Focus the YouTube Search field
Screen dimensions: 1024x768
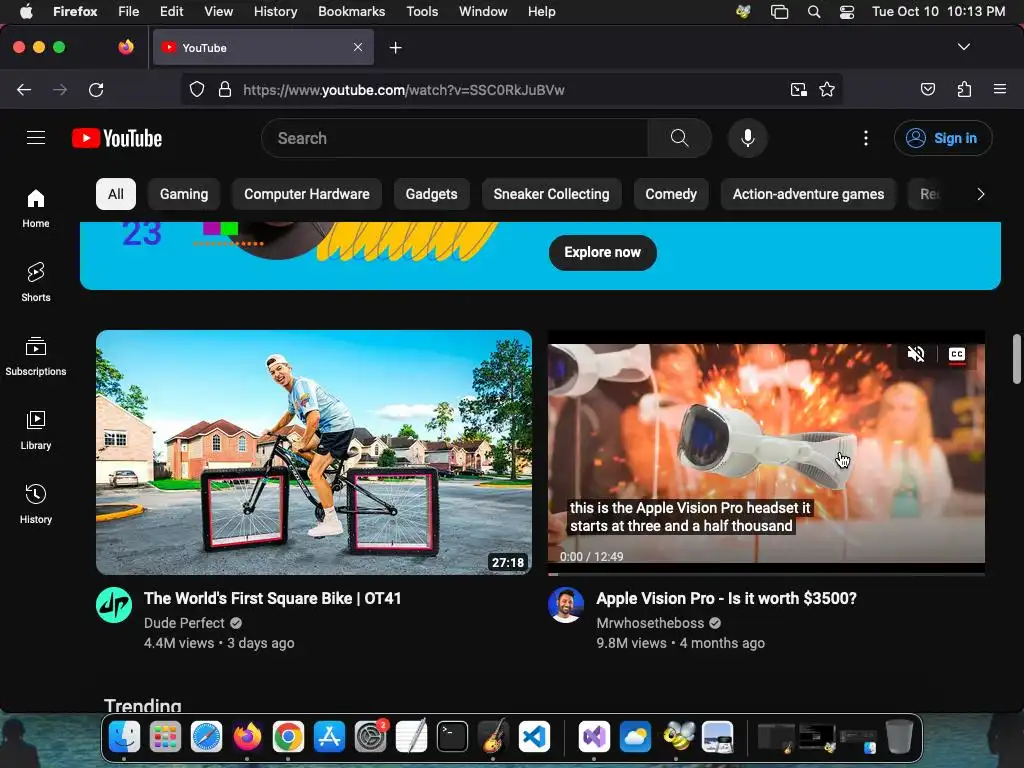click(x=455, y=138)
